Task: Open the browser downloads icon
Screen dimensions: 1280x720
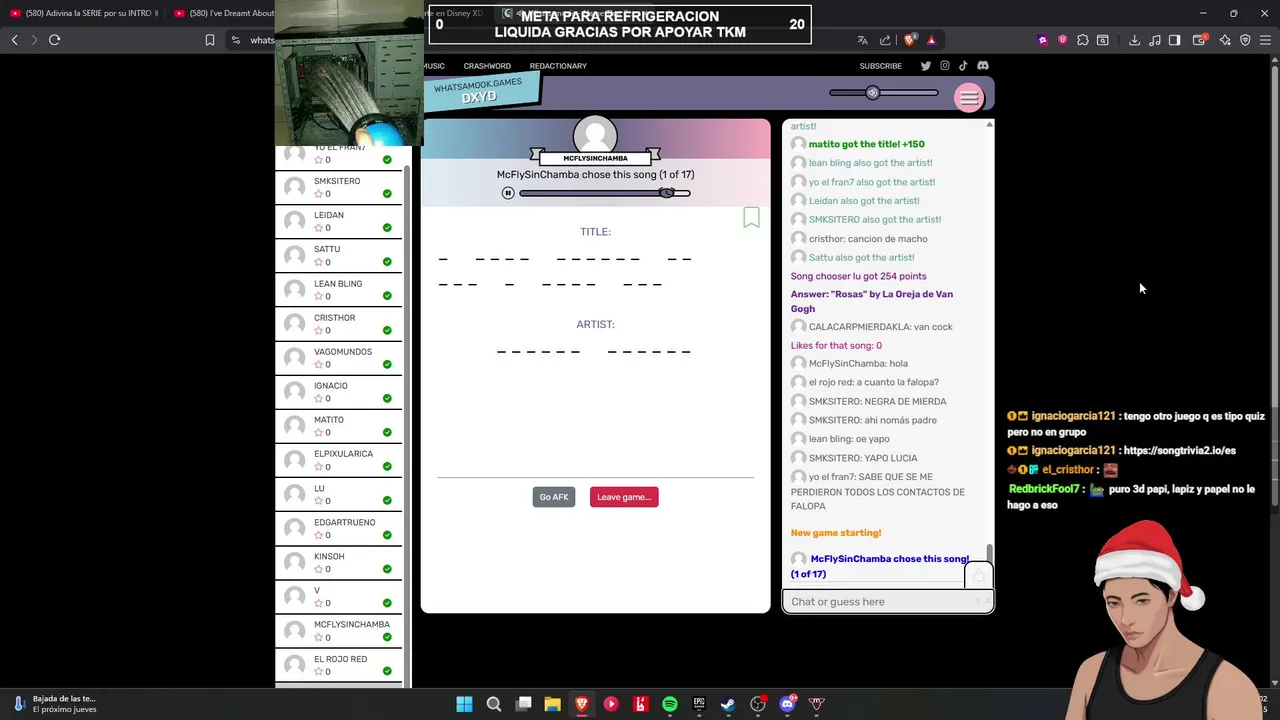Action: (1134, 40)
